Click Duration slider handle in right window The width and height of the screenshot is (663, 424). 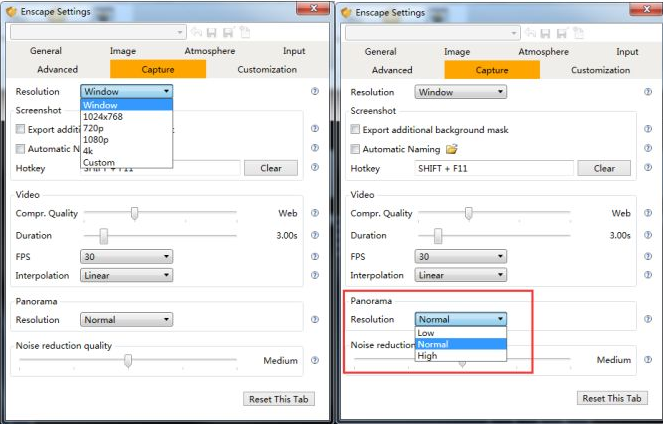click(438, 236)
